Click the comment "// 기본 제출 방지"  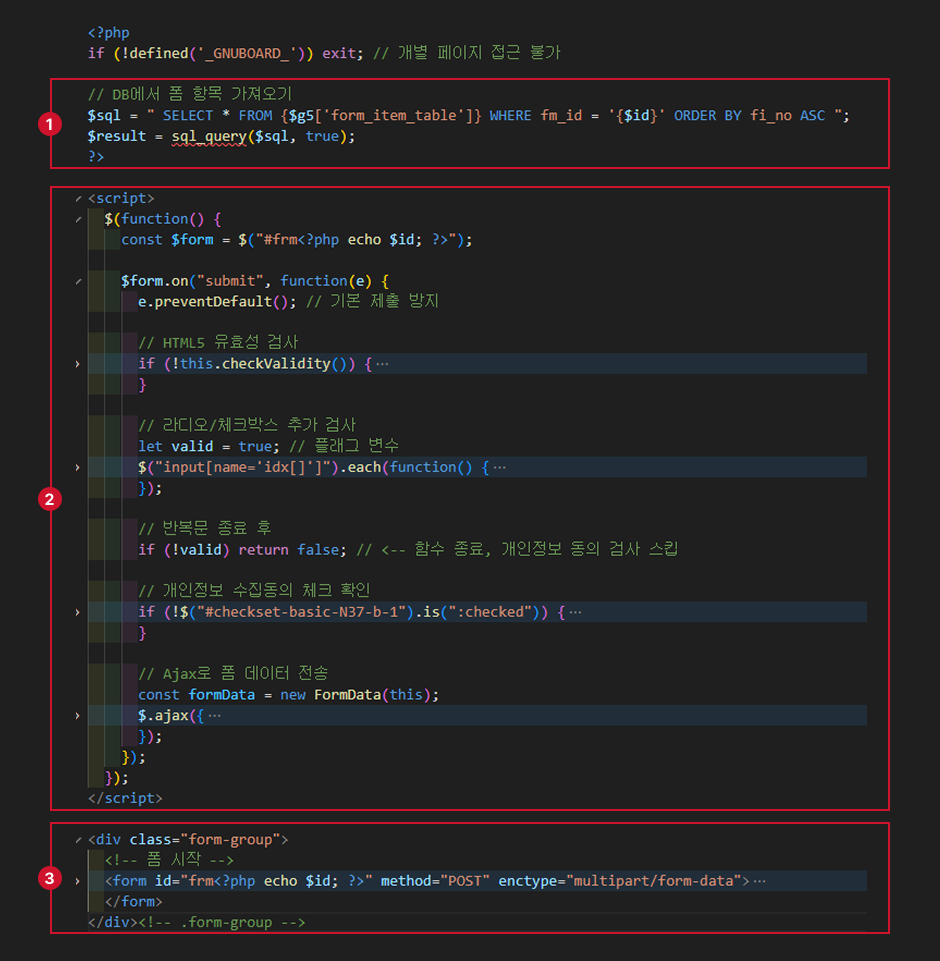[x=373, y=301]
